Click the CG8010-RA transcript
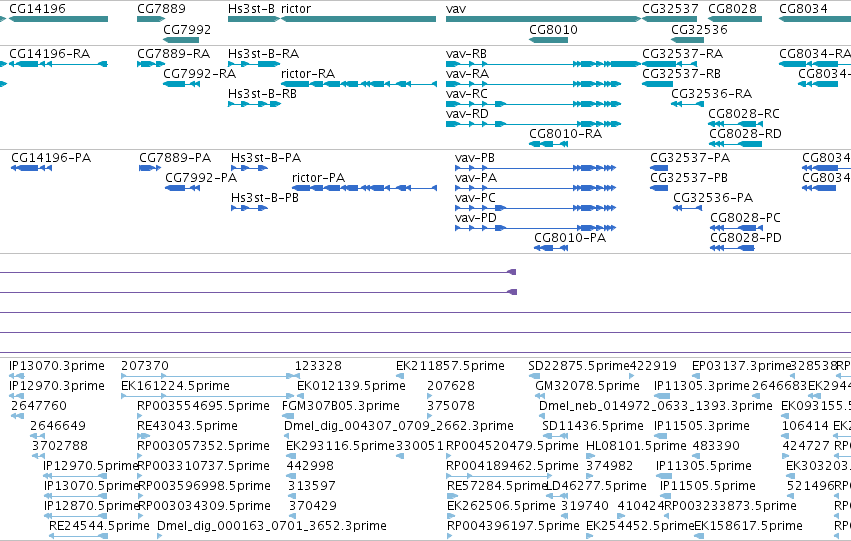This screenshot has width=851, height=541. pyautogui.click(x=549, y=144)
